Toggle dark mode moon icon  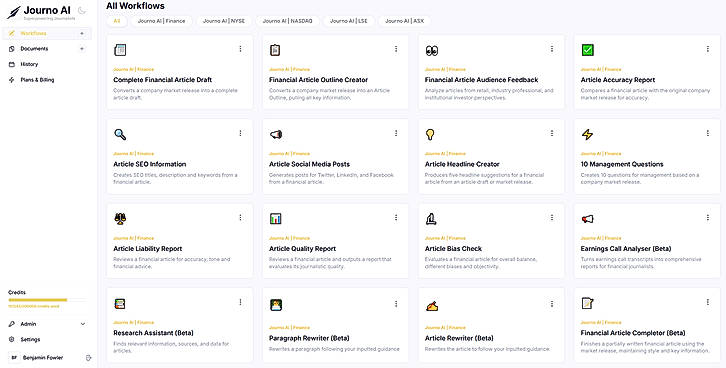(x=82, y=10)
